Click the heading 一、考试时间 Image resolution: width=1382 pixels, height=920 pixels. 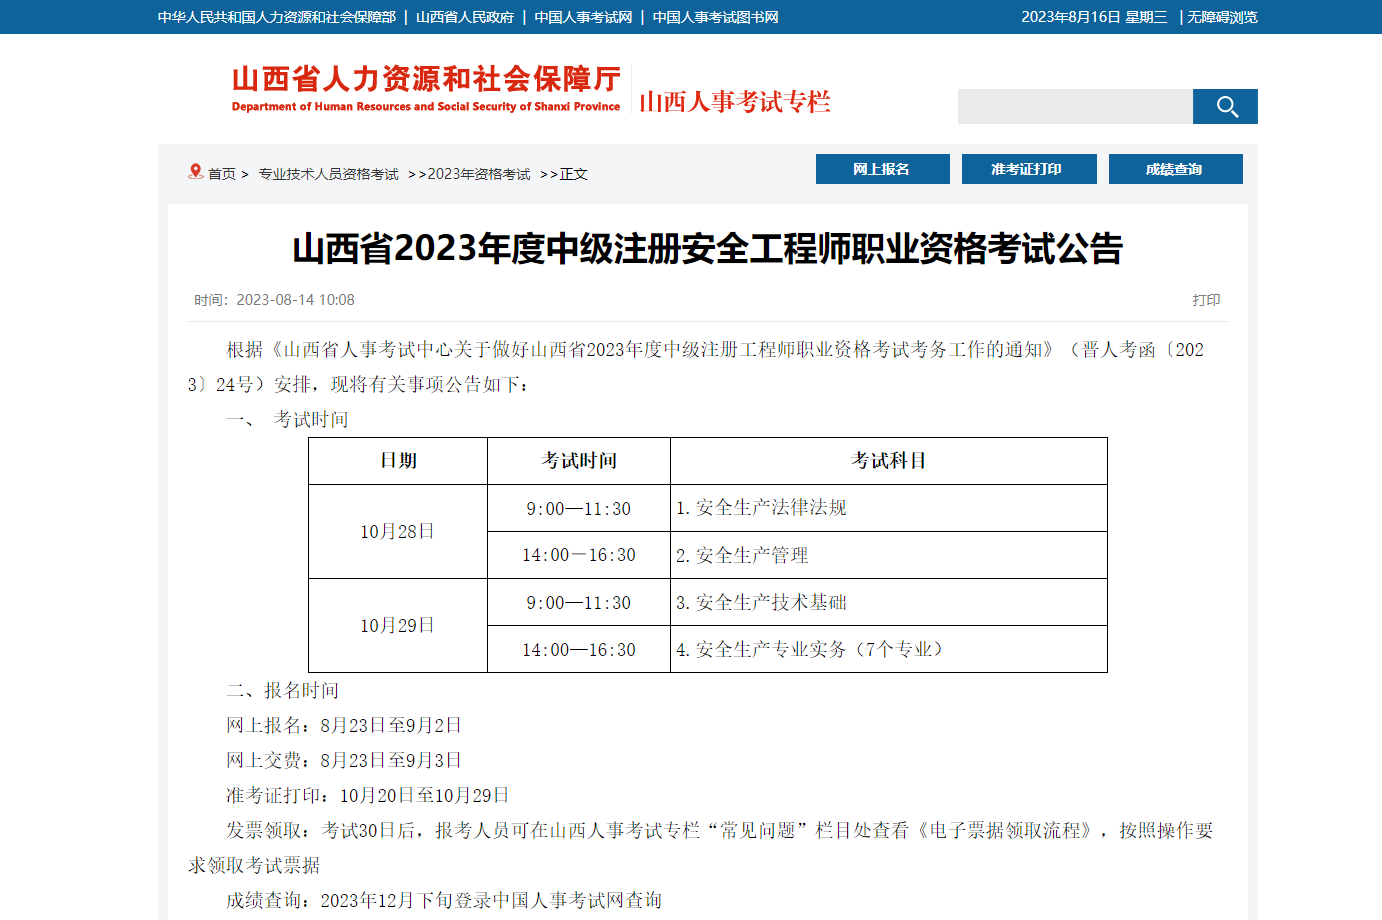pos(287,419)
